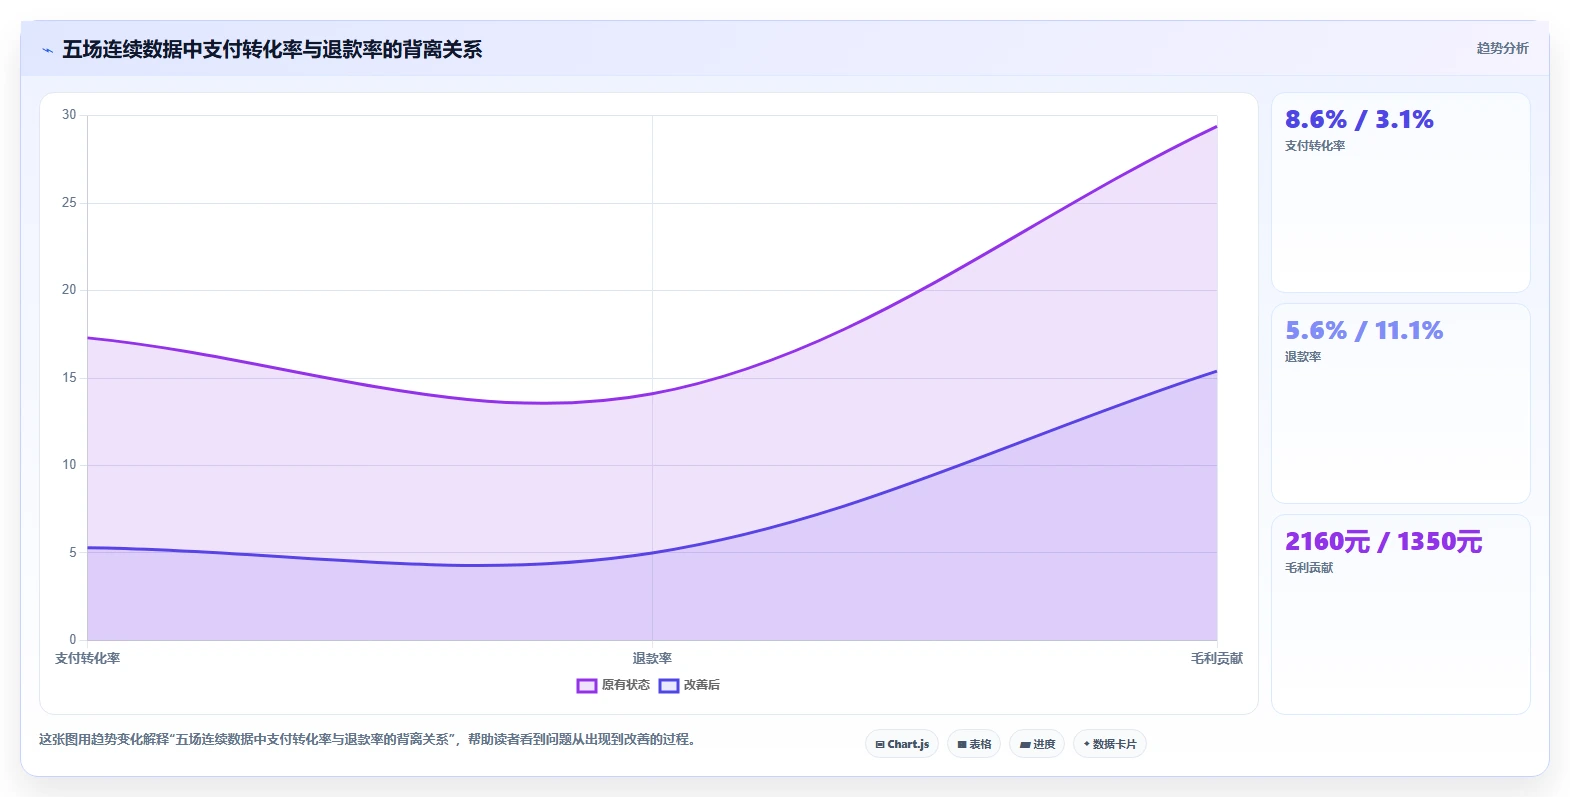The width and height of the screenshot is (1570, 797).
Task: Click the description text below the chart
Action: (x=368, y=739)
